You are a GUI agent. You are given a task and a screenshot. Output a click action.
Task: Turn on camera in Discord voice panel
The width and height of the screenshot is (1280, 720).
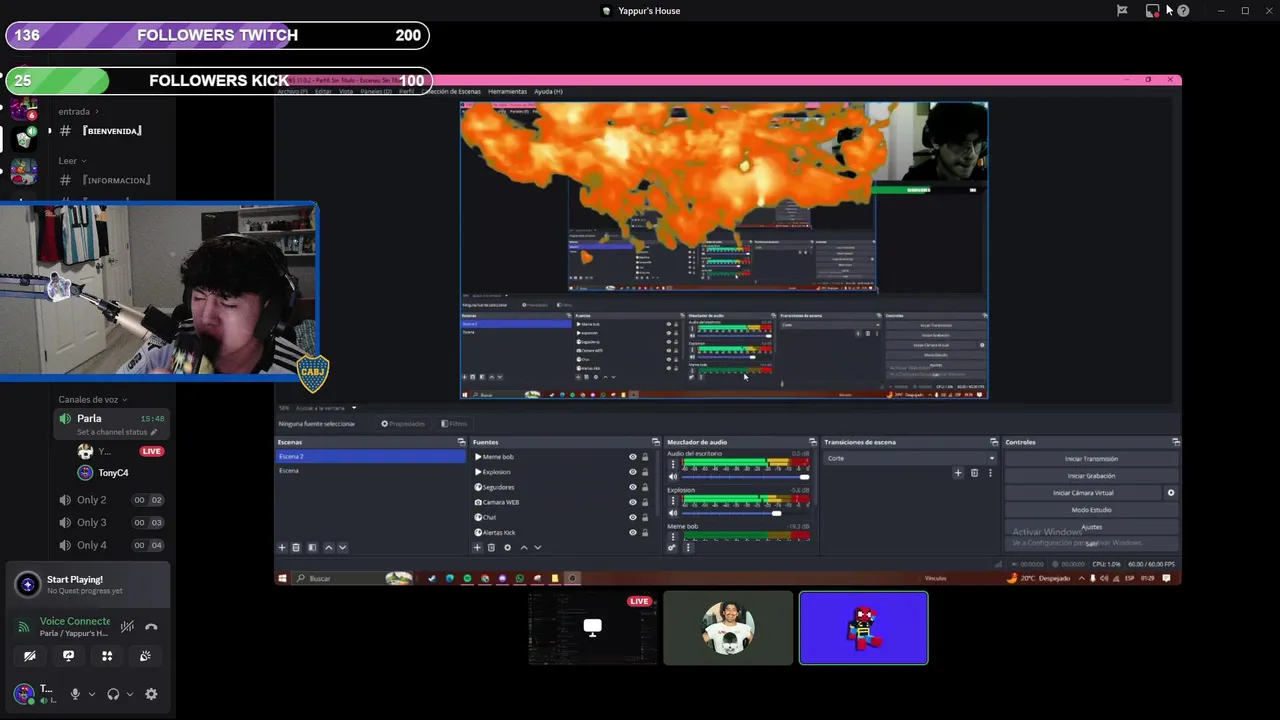click(30, 656)
